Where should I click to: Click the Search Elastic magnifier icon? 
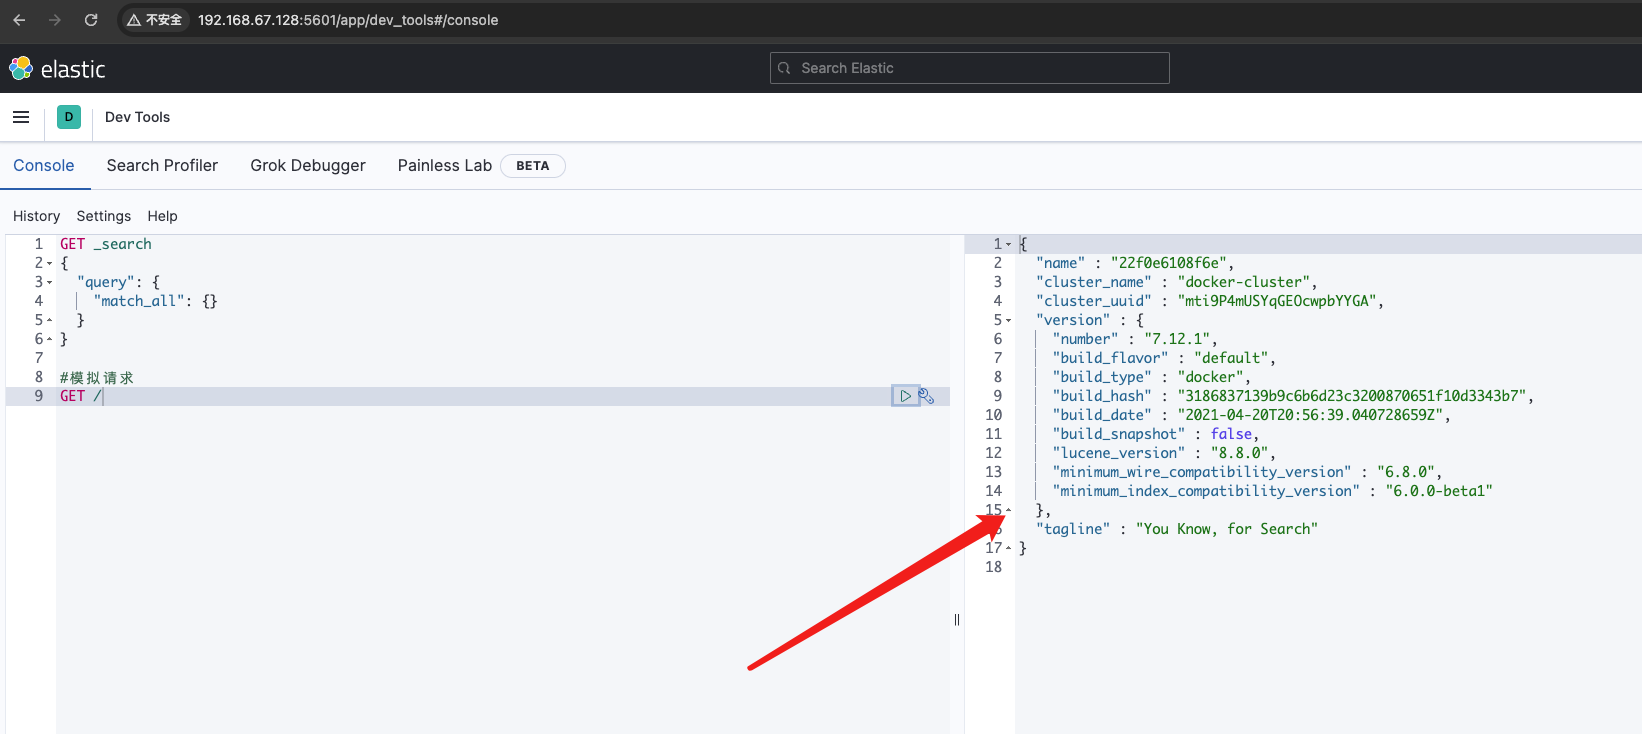pyautogui.click(x=785, y=68)
